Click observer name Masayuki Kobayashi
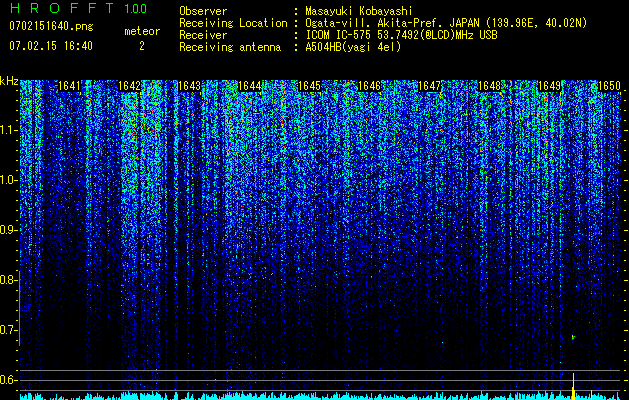This screenshot has height=400, width=629. 358,11
